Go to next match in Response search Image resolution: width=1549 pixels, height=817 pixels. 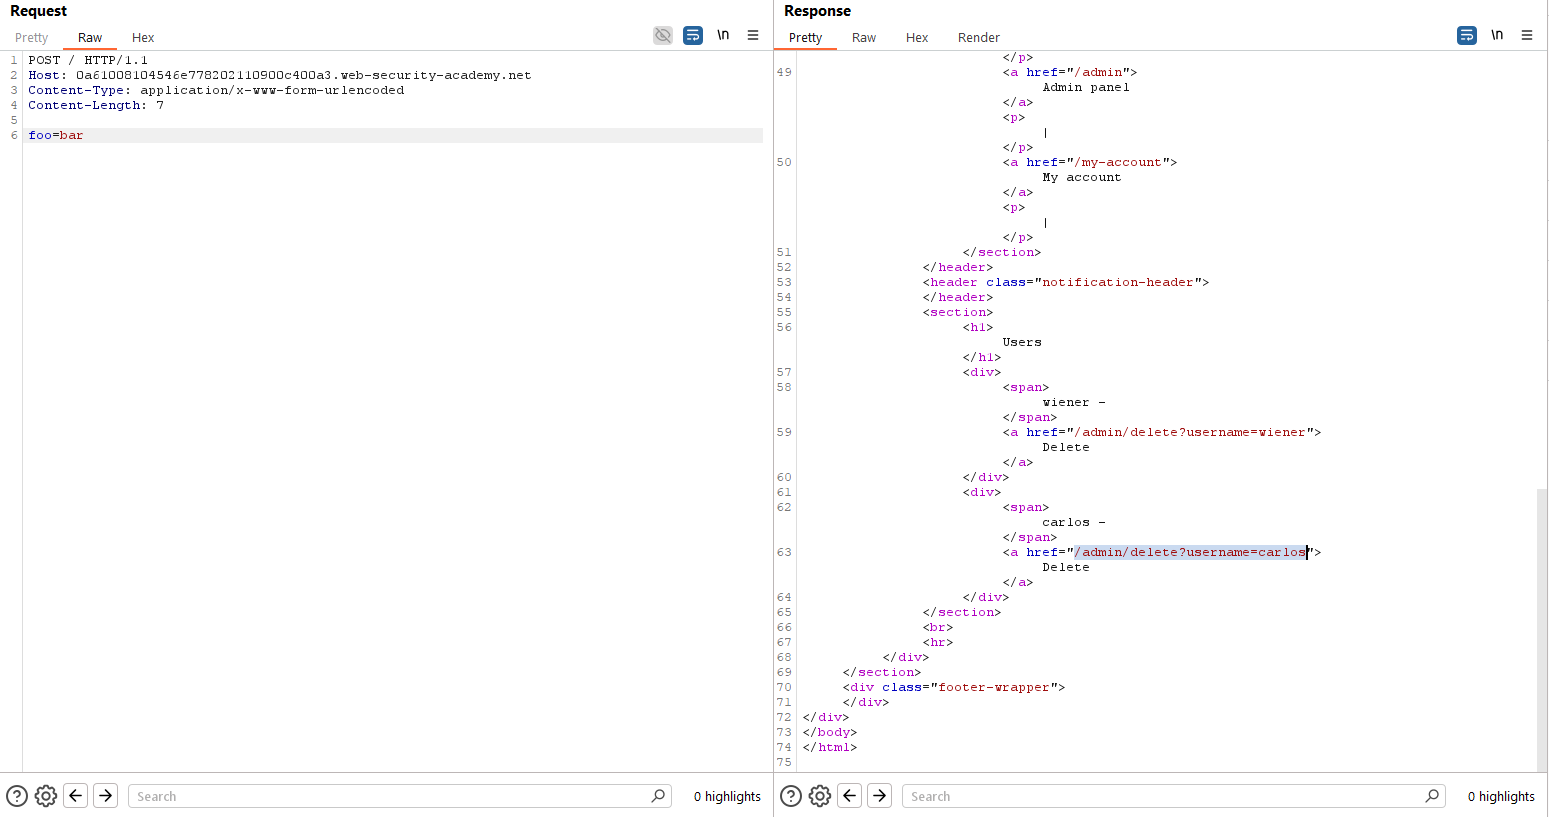[880, 796]
